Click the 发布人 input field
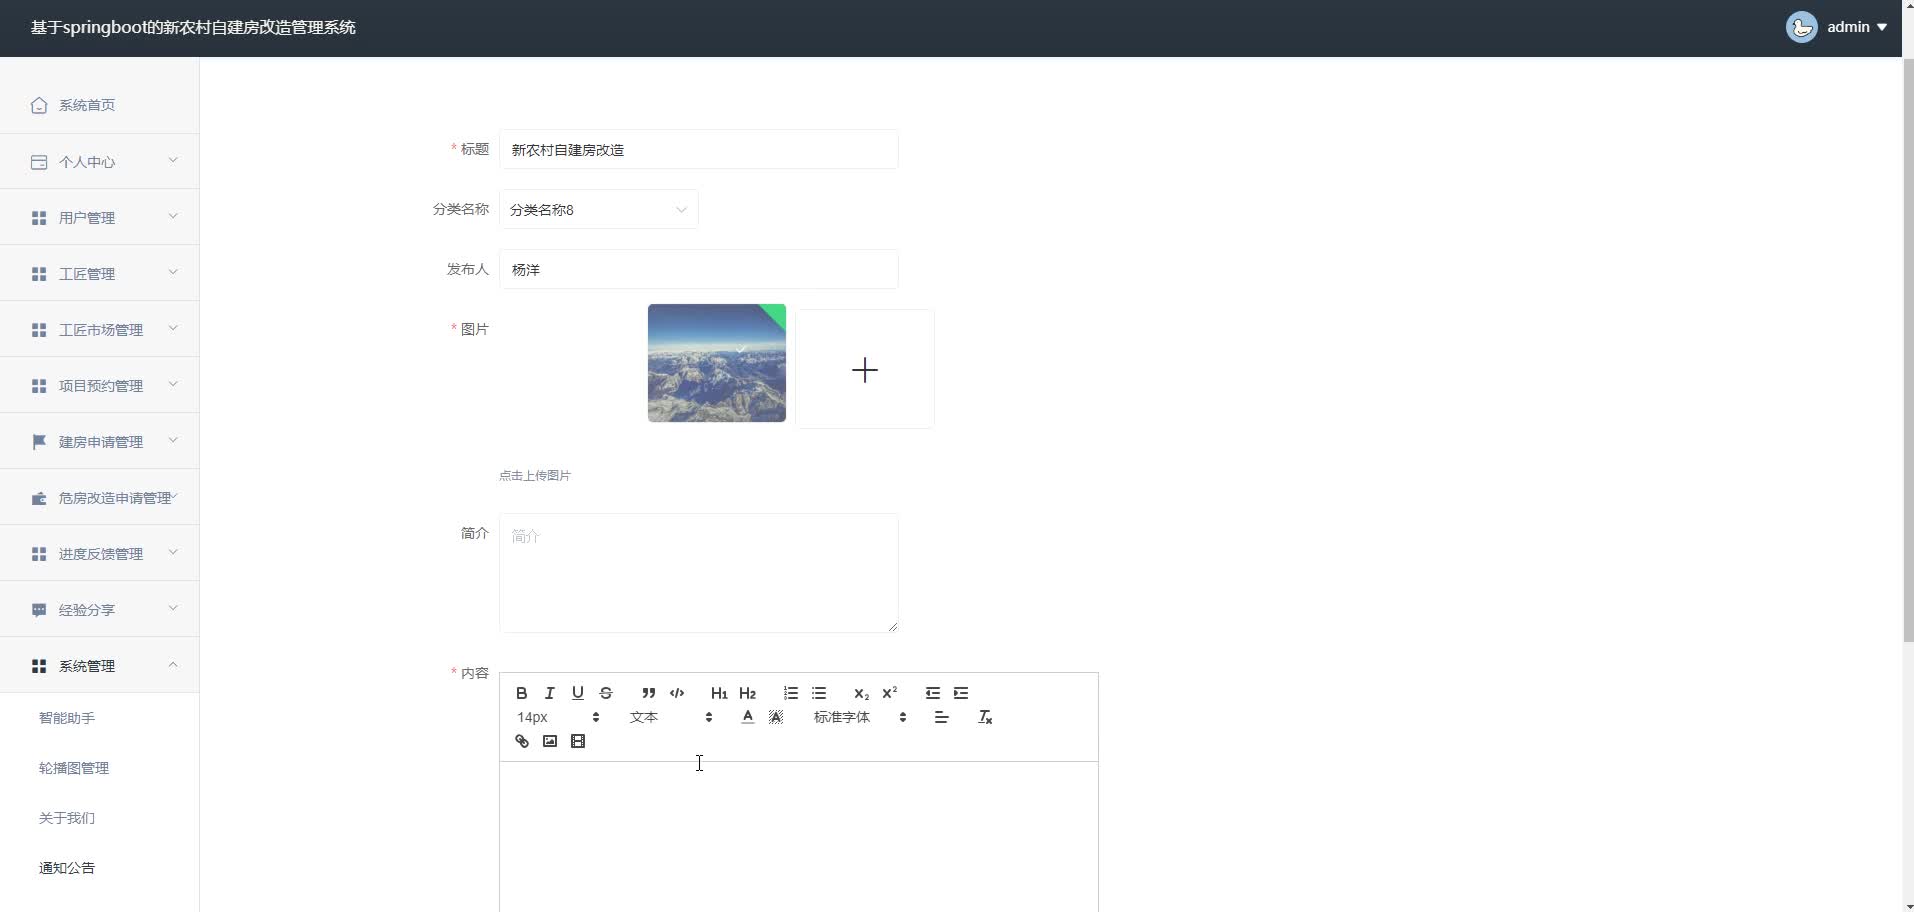Screen dimensions: 1914x912 coord(698,269)
